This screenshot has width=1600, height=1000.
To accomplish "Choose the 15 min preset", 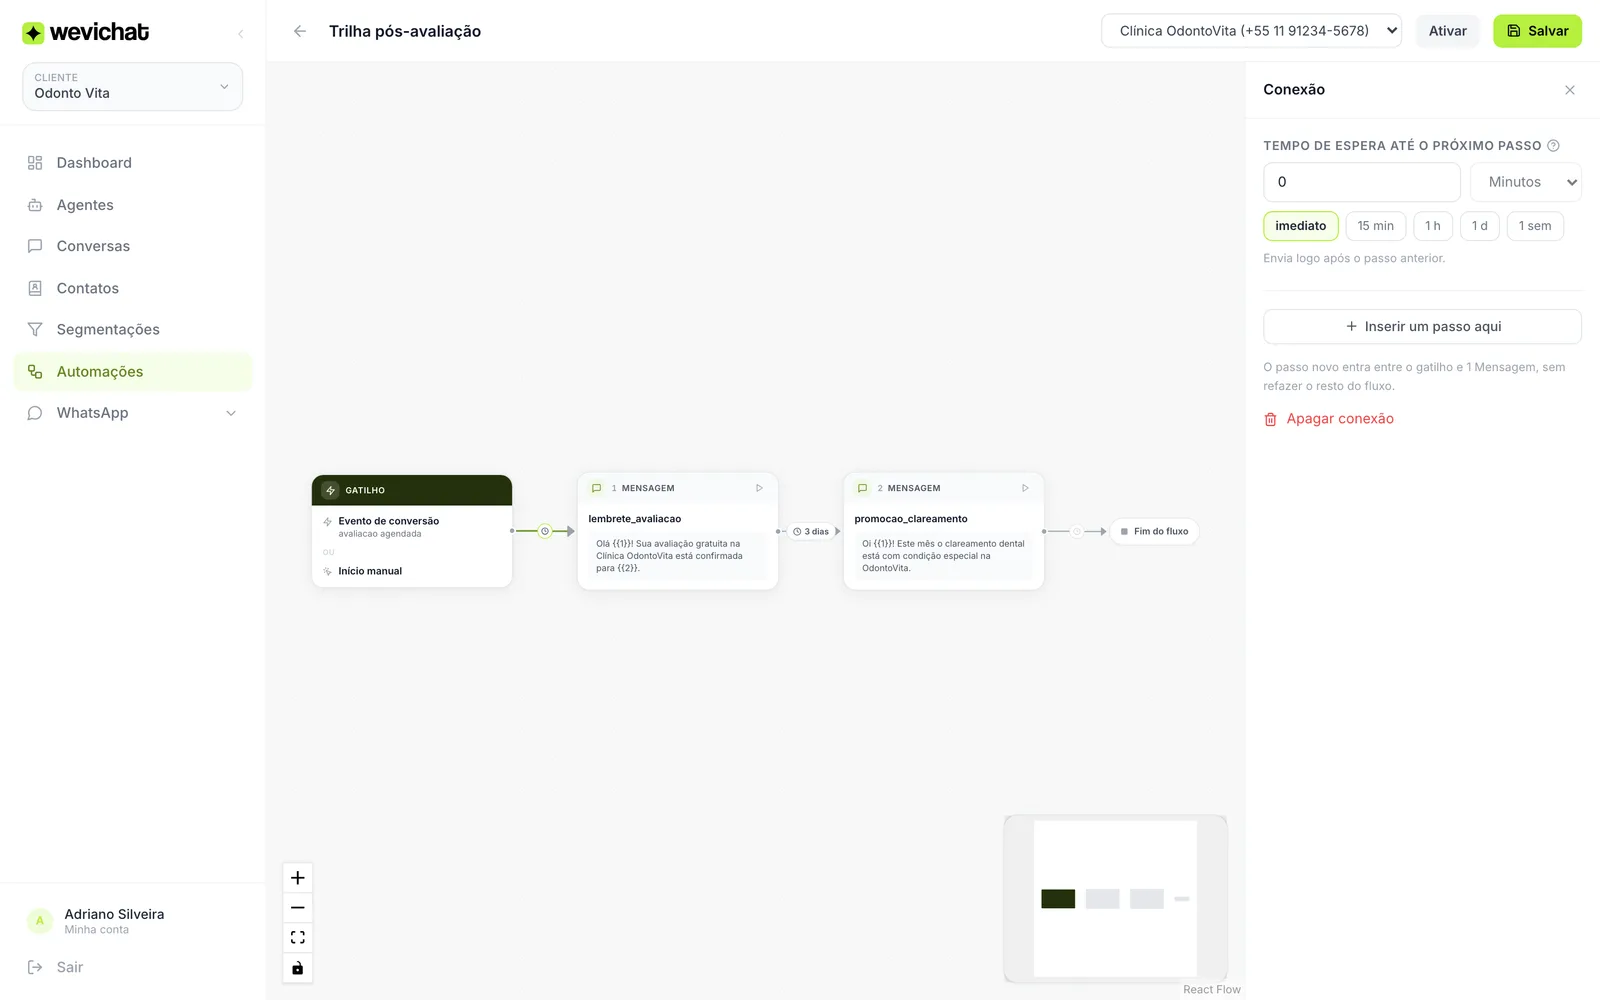I will click(x=1376, y=226).
